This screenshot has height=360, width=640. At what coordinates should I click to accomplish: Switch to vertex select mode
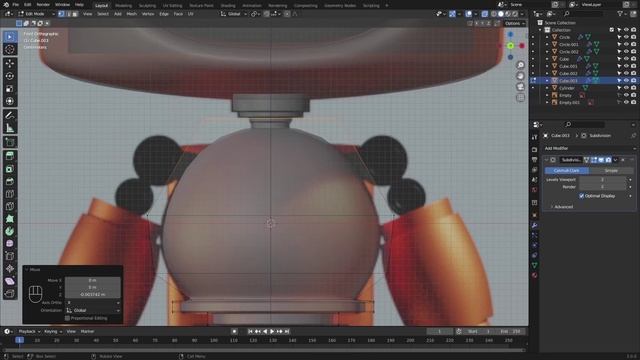61,14
